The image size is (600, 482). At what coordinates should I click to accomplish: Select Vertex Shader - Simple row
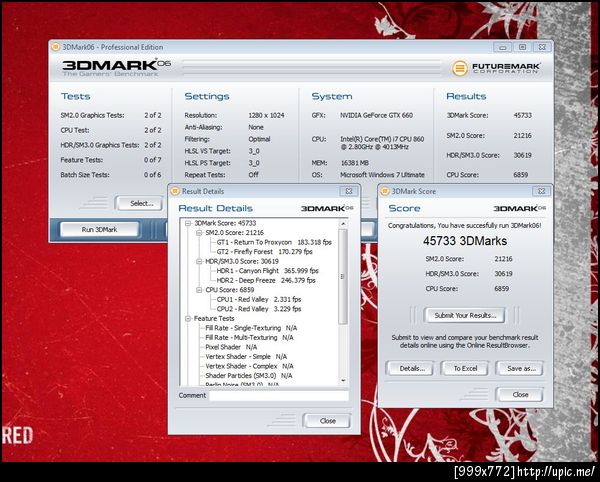[x=246, y=357]
